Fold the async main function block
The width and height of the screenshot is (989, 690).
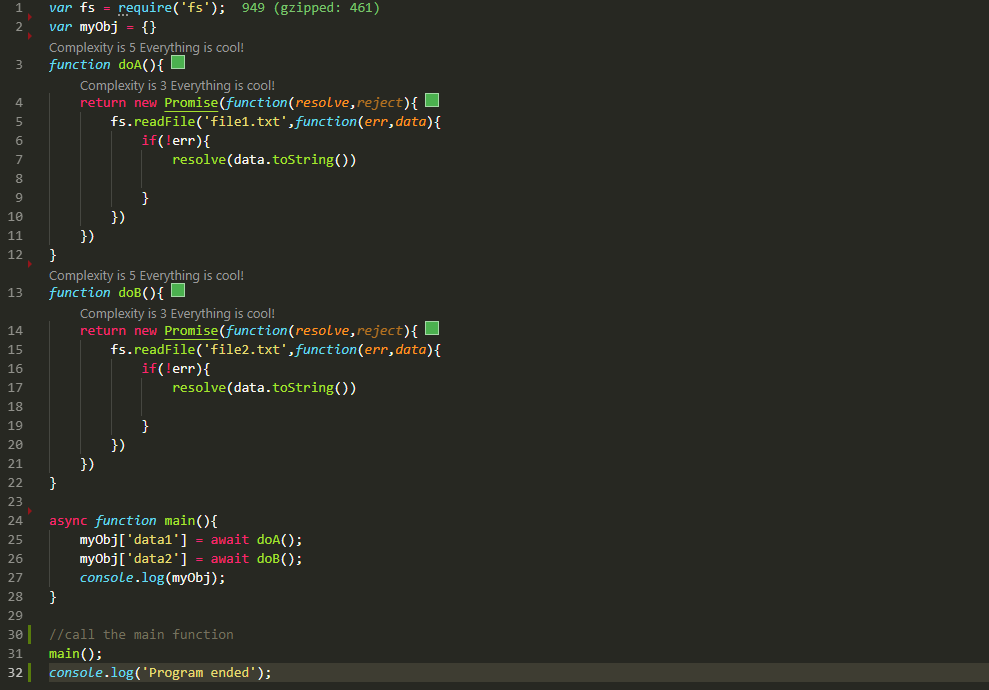[37, 520]
